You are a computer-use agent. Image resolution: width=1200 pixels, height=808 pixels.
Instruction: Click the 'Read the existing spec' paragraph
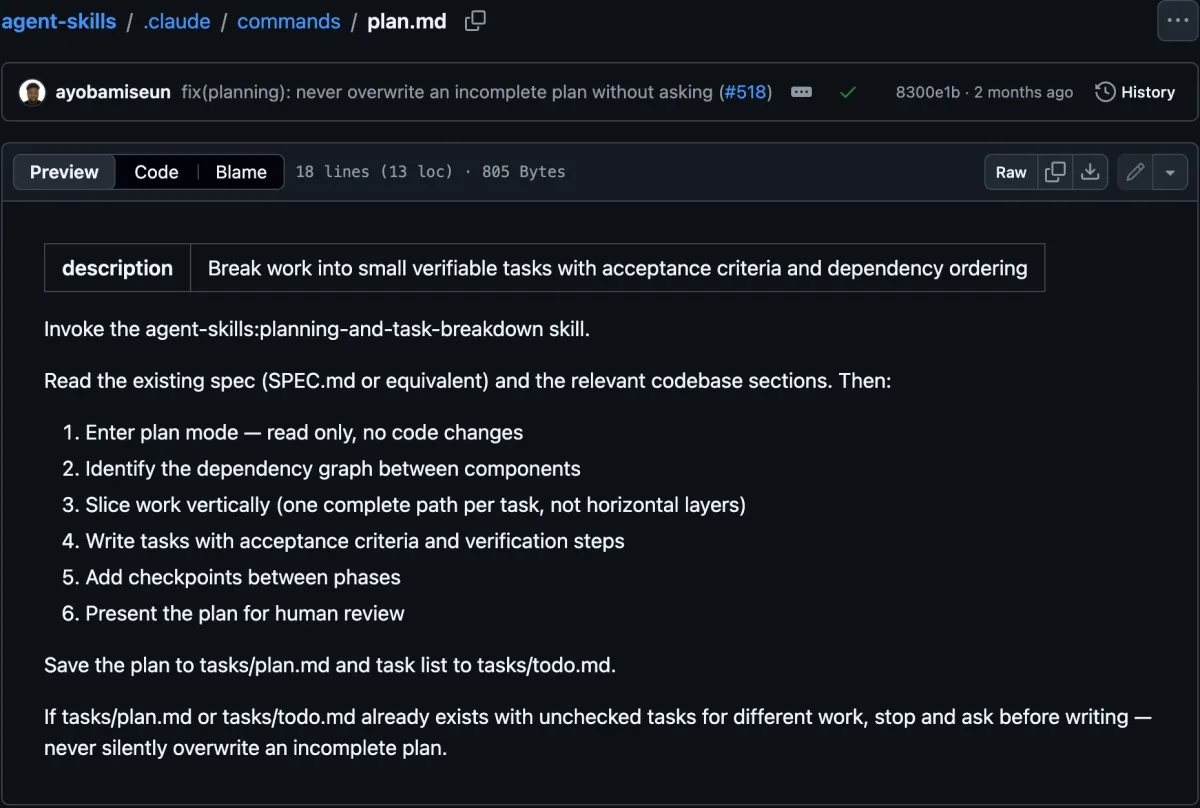467,381
